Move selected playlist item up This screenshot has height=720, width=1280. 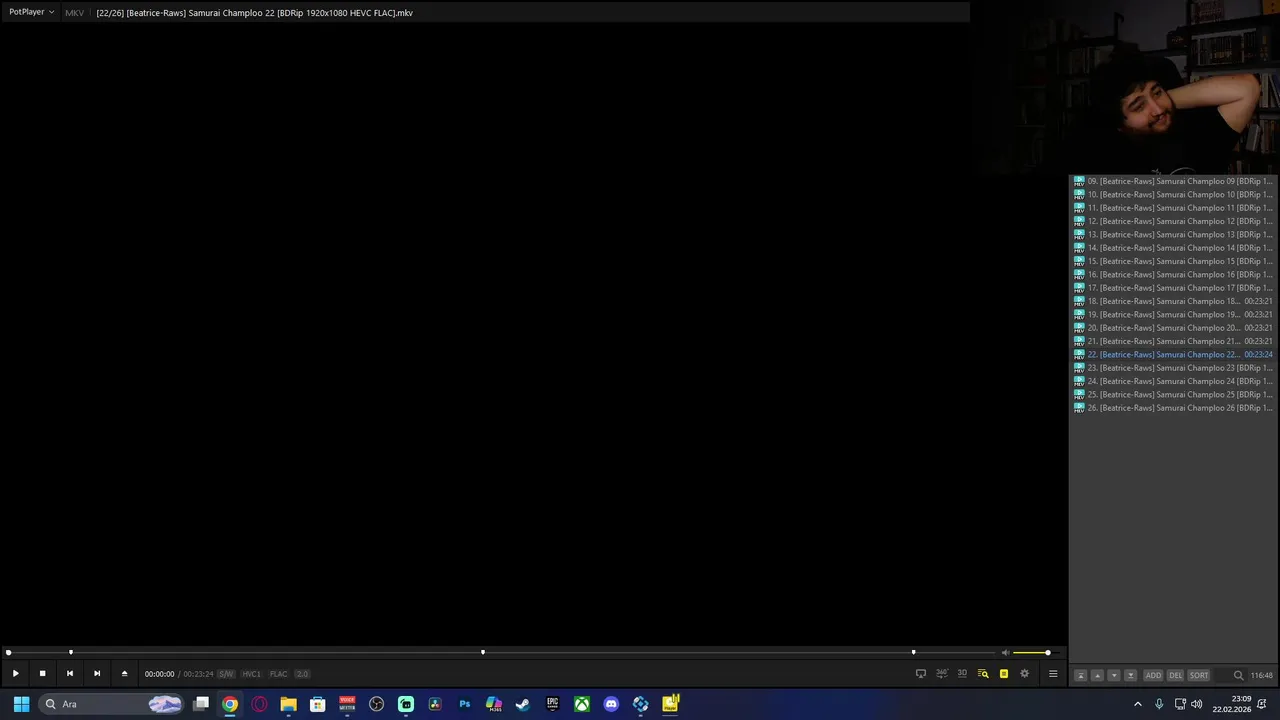(1097, 676)
